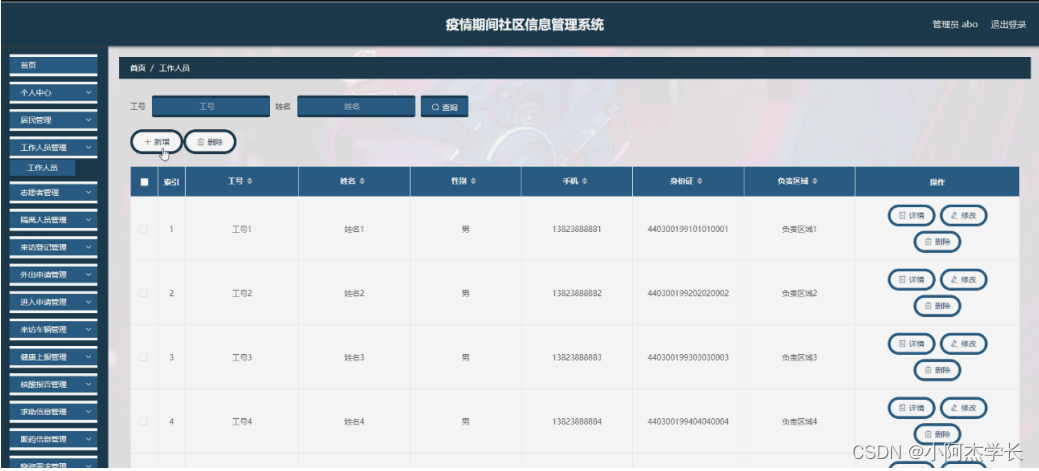
Task: Sort table by 姓名 column arrows
Action: (x=362, y=182)
